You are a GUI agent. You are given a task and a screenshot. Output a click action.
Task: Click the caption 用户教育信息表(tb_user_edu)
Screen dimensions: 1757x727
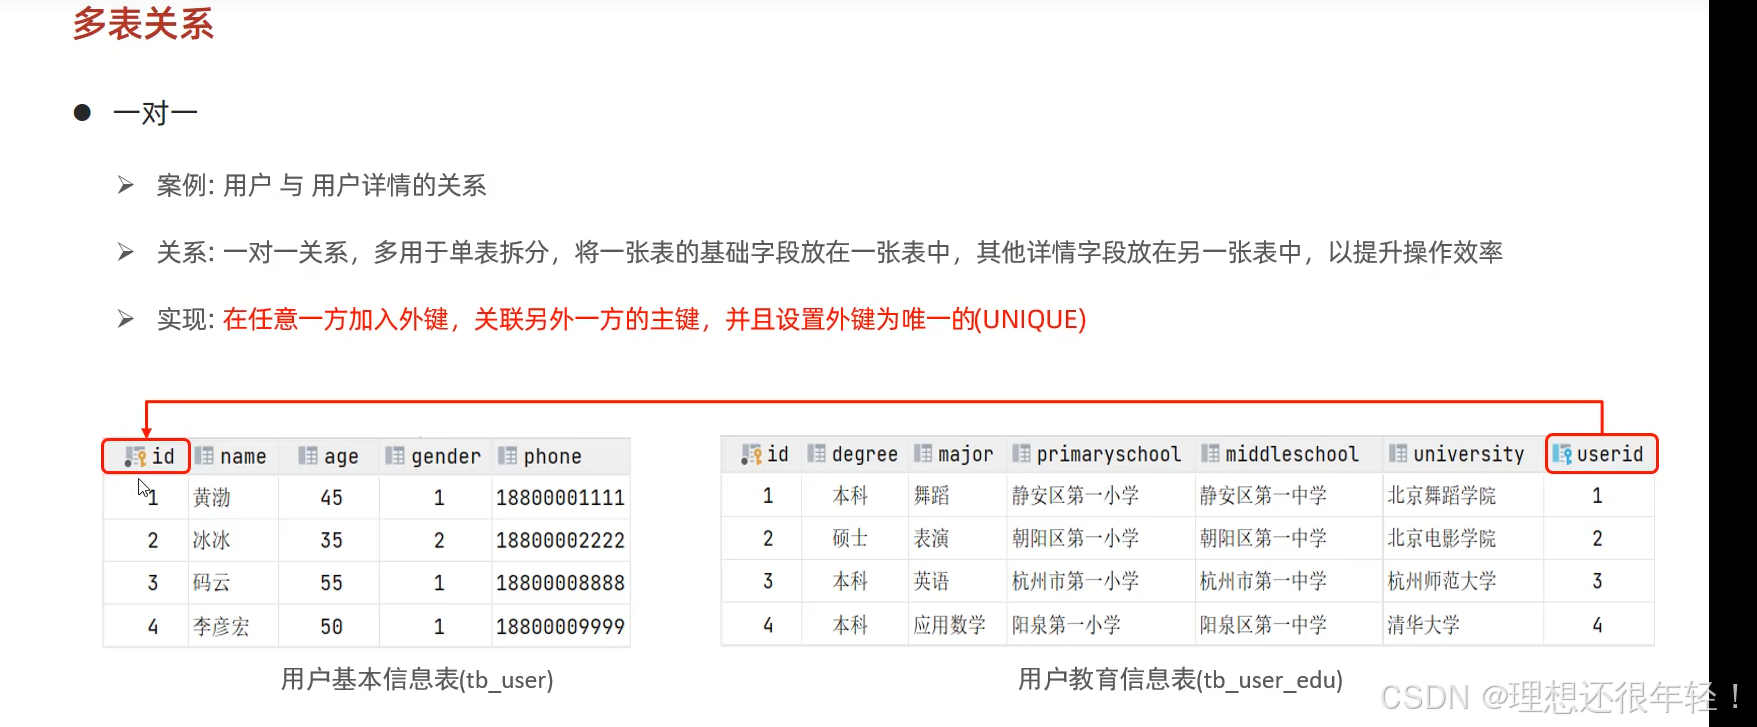1180,680
